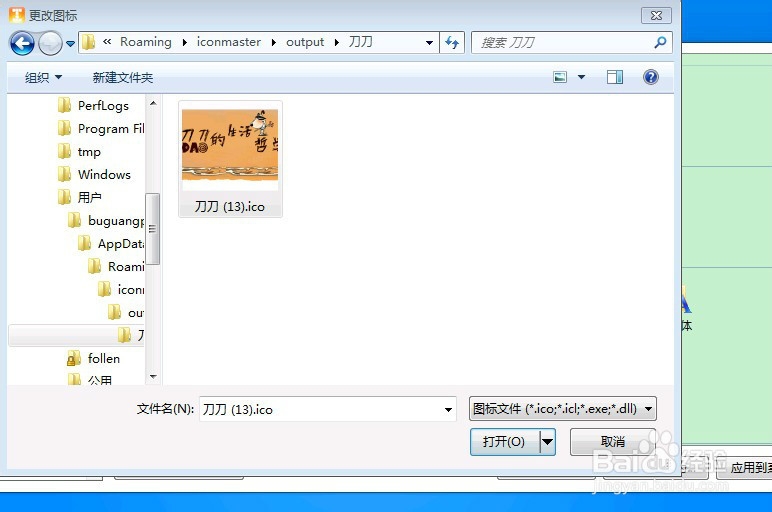Click the Forward navigation arrow
Screen dimensions: 772x512
50,43
